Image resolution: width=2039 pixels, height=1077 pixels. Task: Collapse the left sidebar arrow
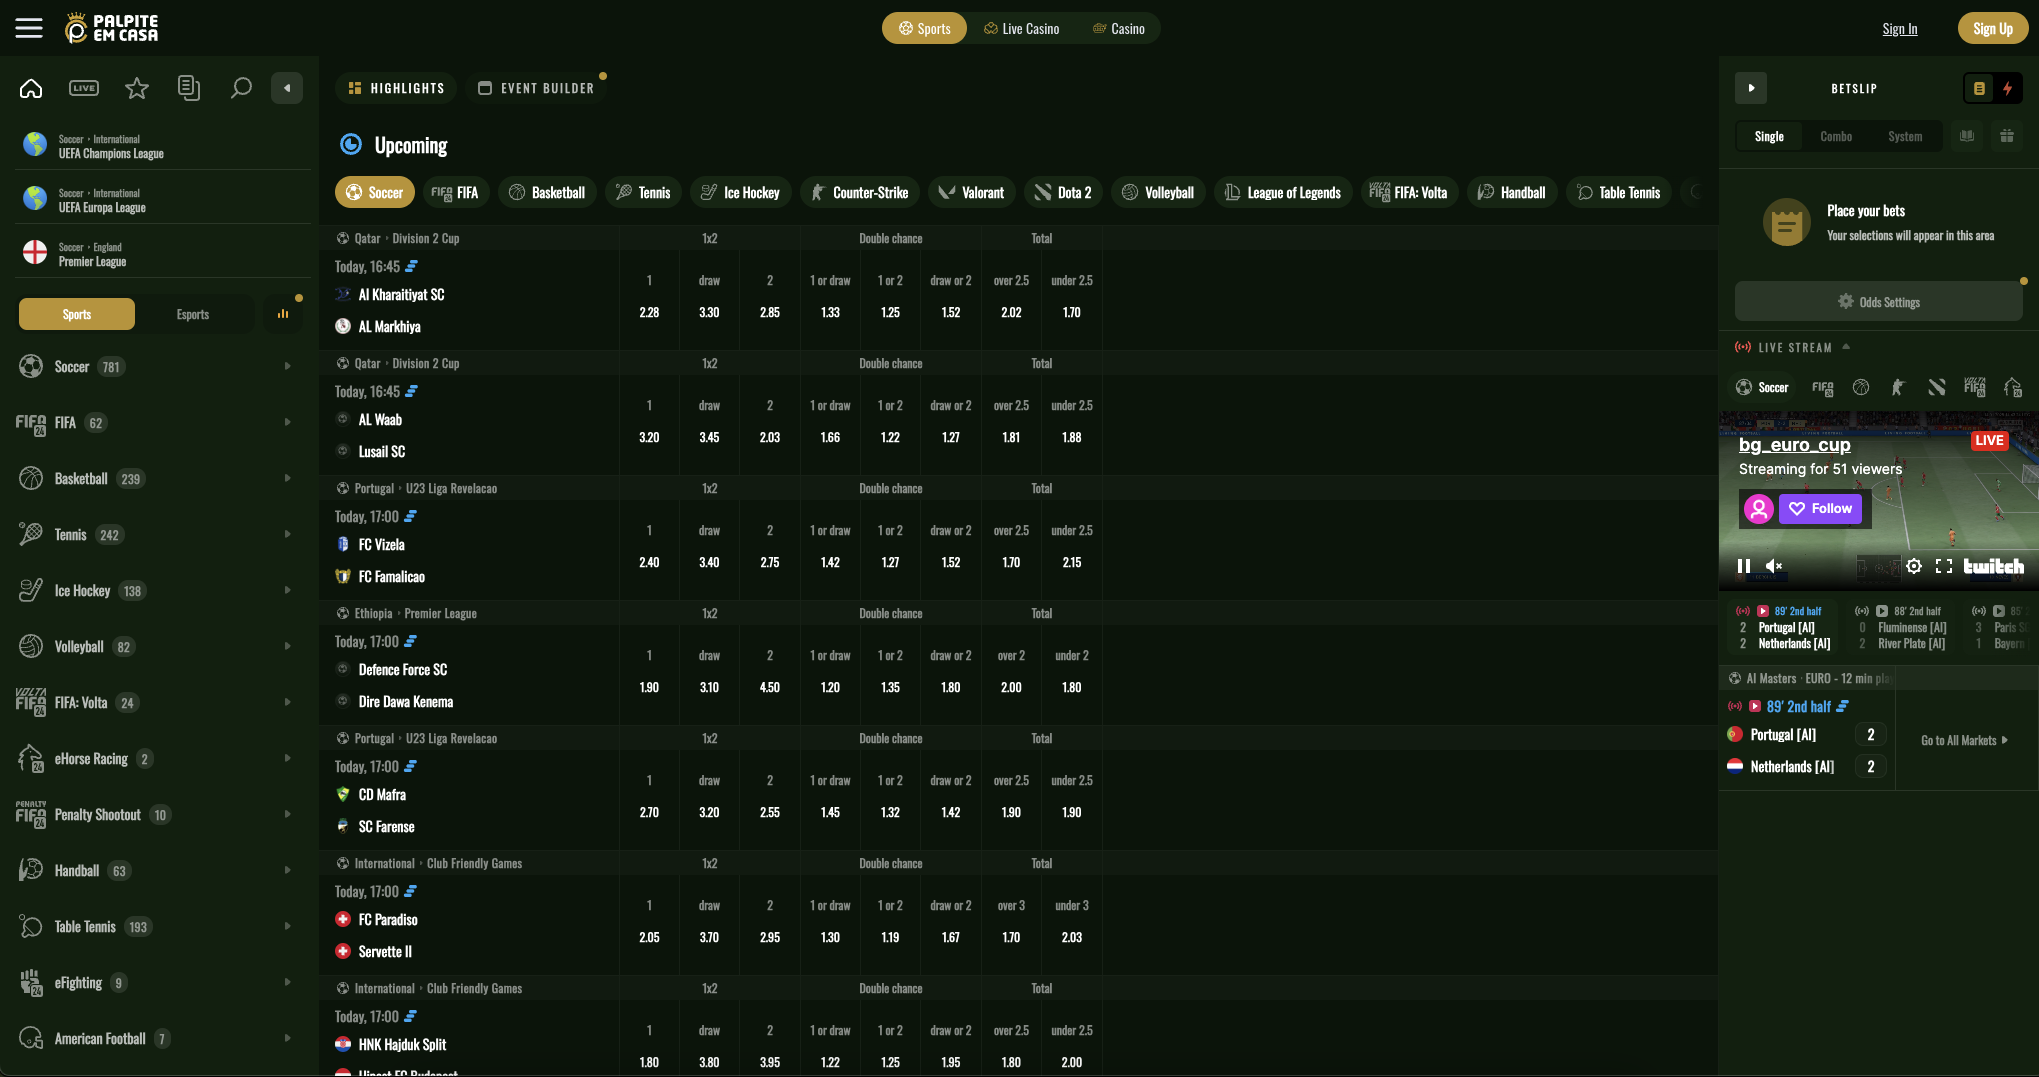[287, 88]
